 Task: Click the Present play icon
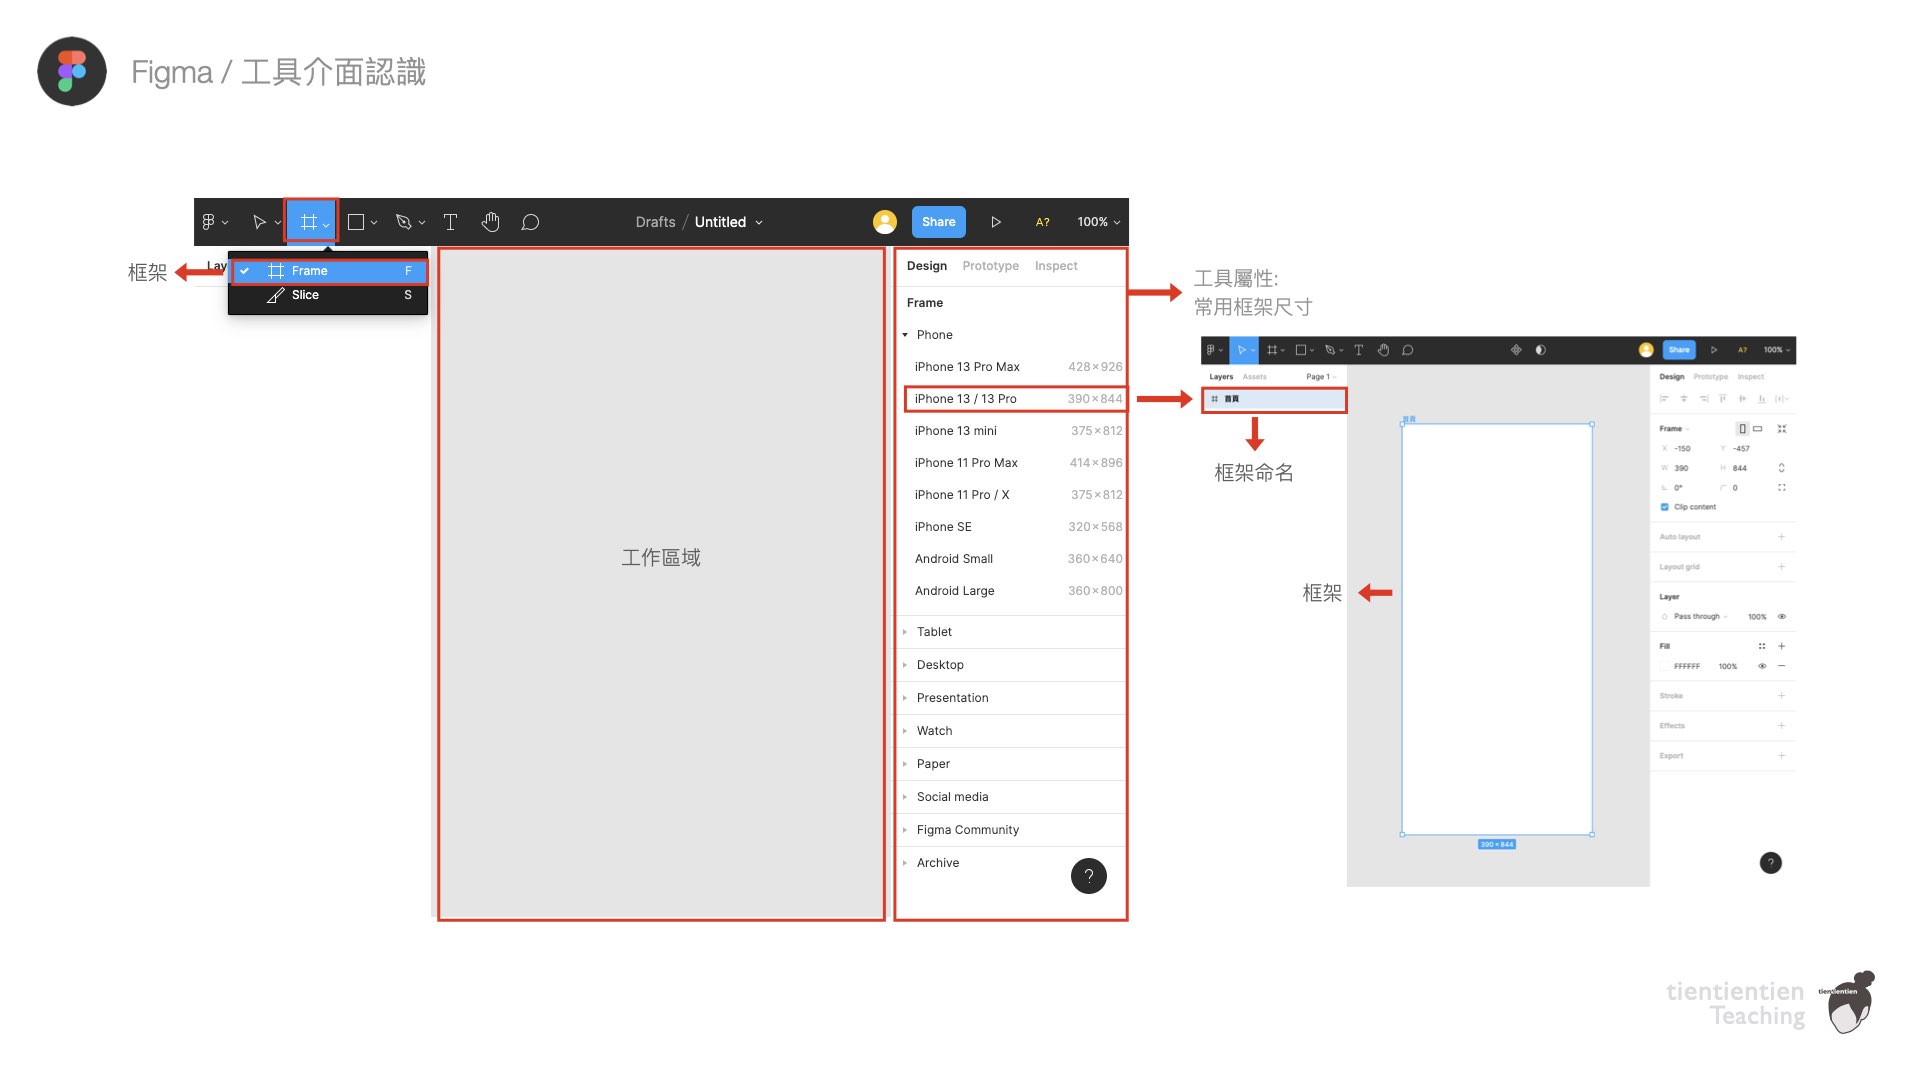(996, 222)
